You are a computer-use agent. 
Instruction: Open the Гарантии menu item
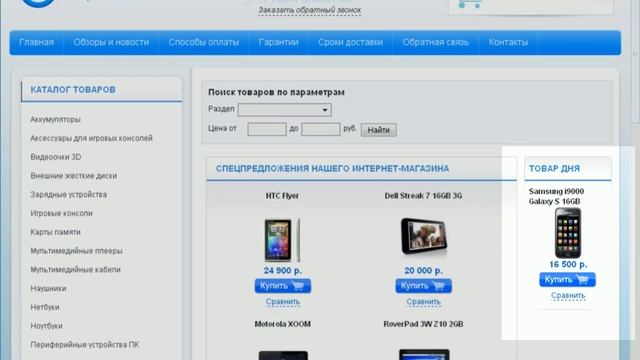click(278, 42)
